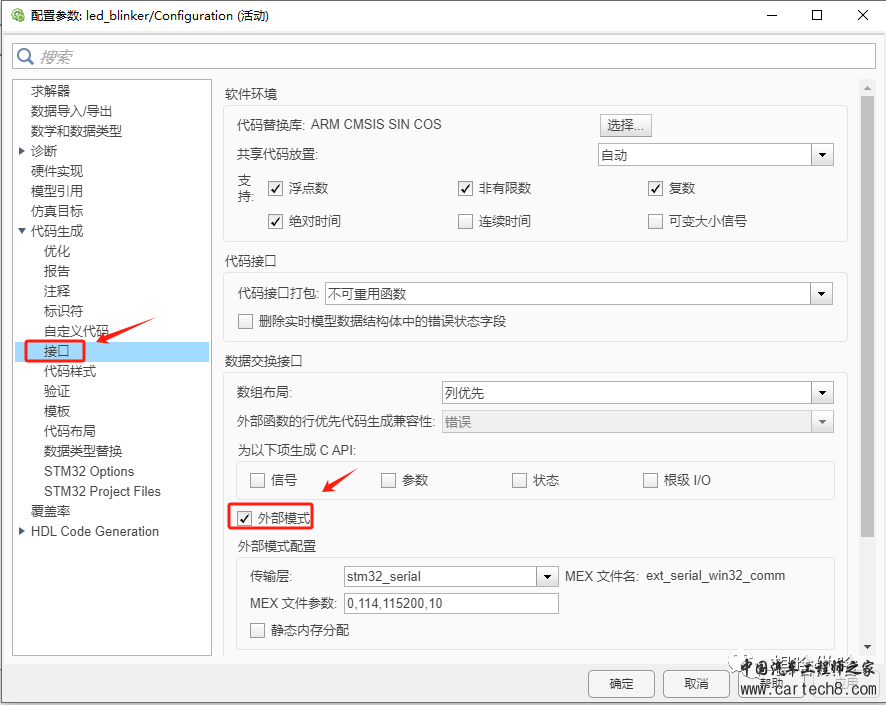
Task: Click the scrollbar down arrow
Action: [x=867, y=647]
